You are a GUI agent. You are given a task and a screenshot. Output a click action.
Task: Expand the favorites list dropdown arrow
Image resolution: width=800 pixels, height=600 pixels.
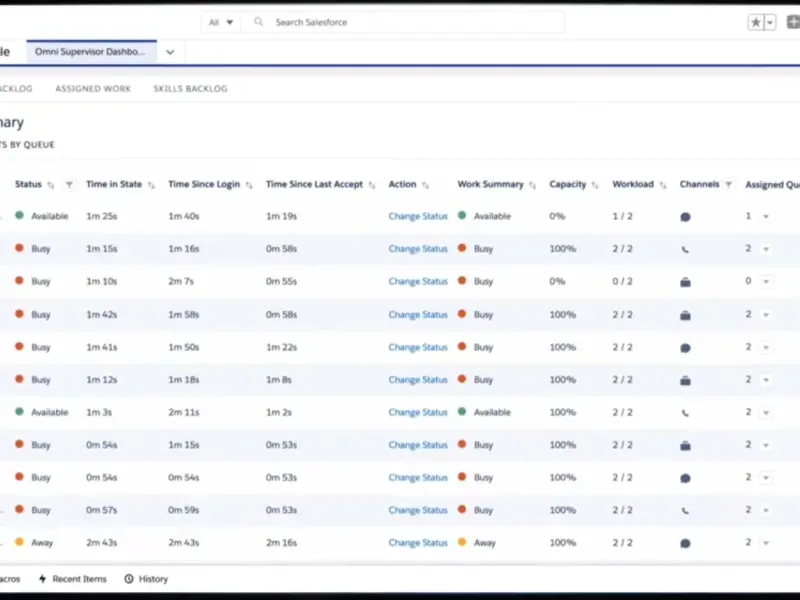[770, 22]
